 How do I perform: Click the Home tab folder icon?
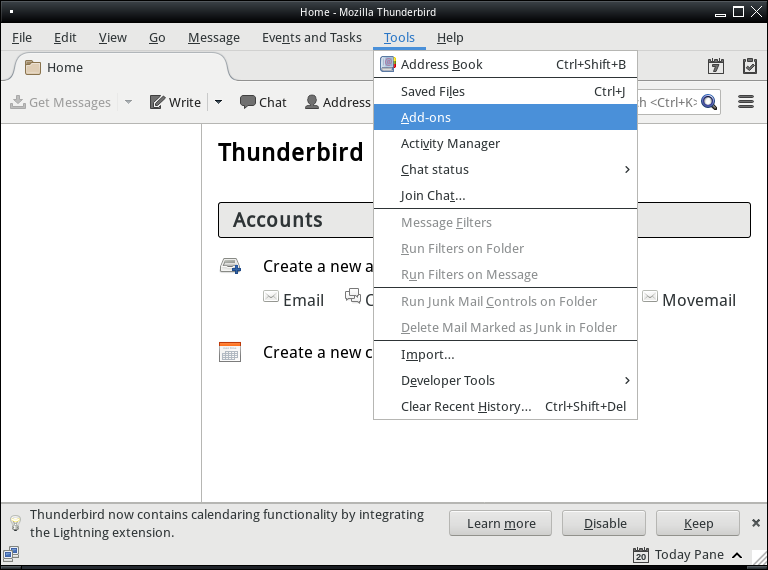click(x=33, y=67)
